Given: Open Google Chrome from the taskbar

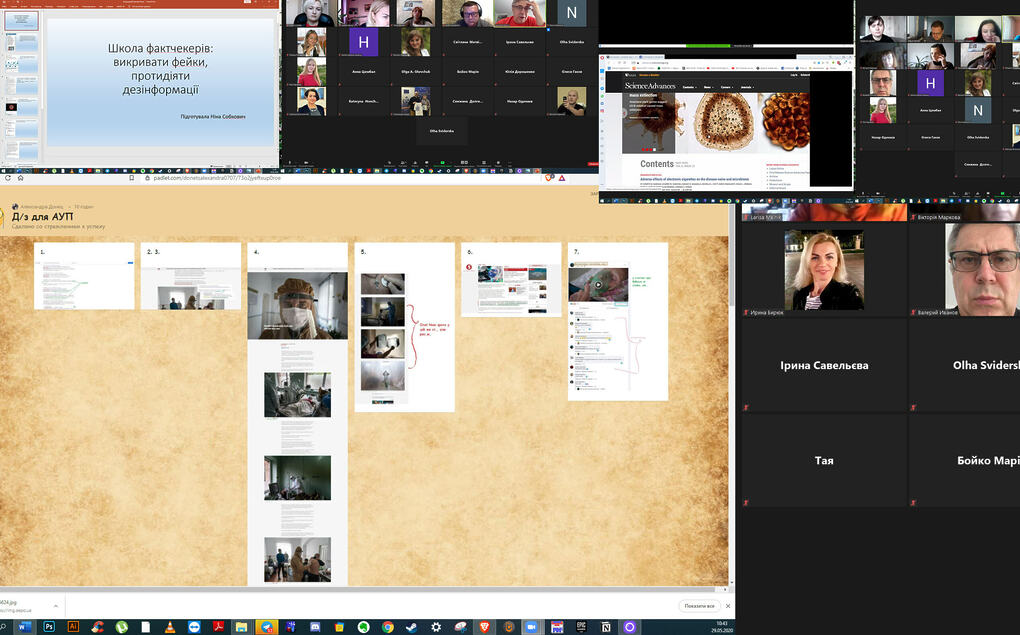Looking at the screenshot, I should point(388,627).
